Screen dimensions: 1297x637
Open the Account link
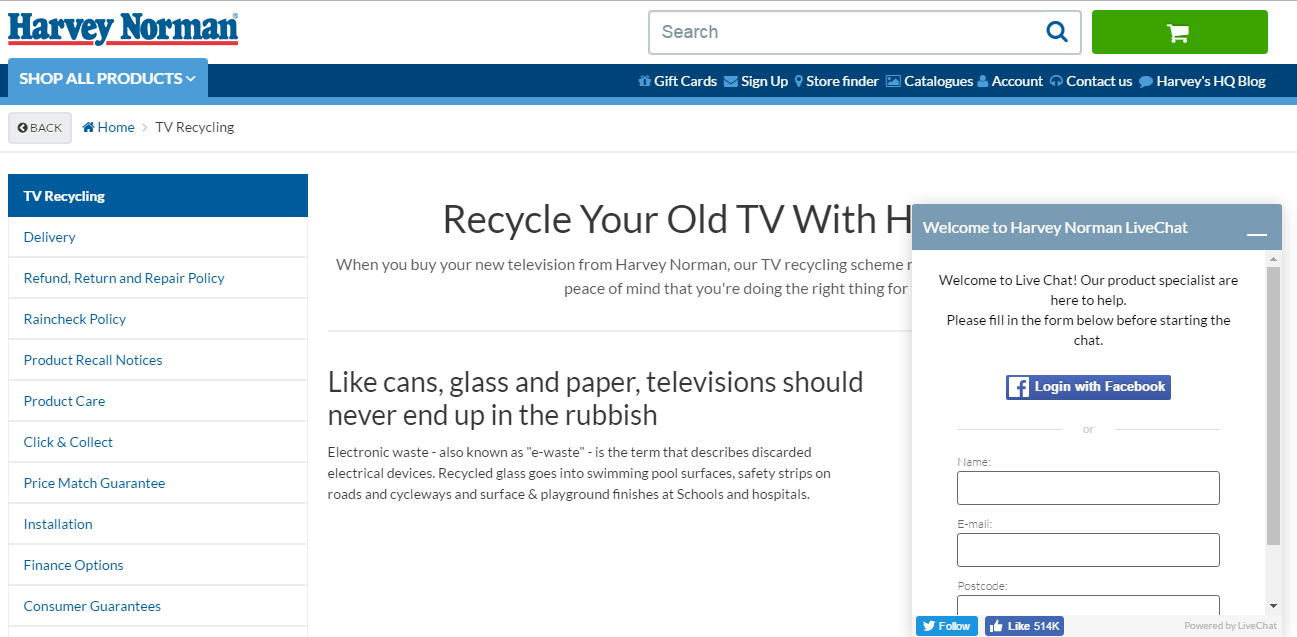point(1010,81)
